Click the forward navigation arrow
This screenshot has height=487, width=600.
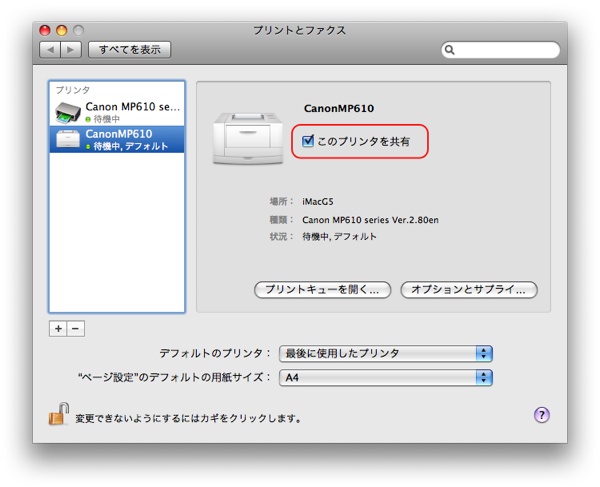(x=71, y=50)
